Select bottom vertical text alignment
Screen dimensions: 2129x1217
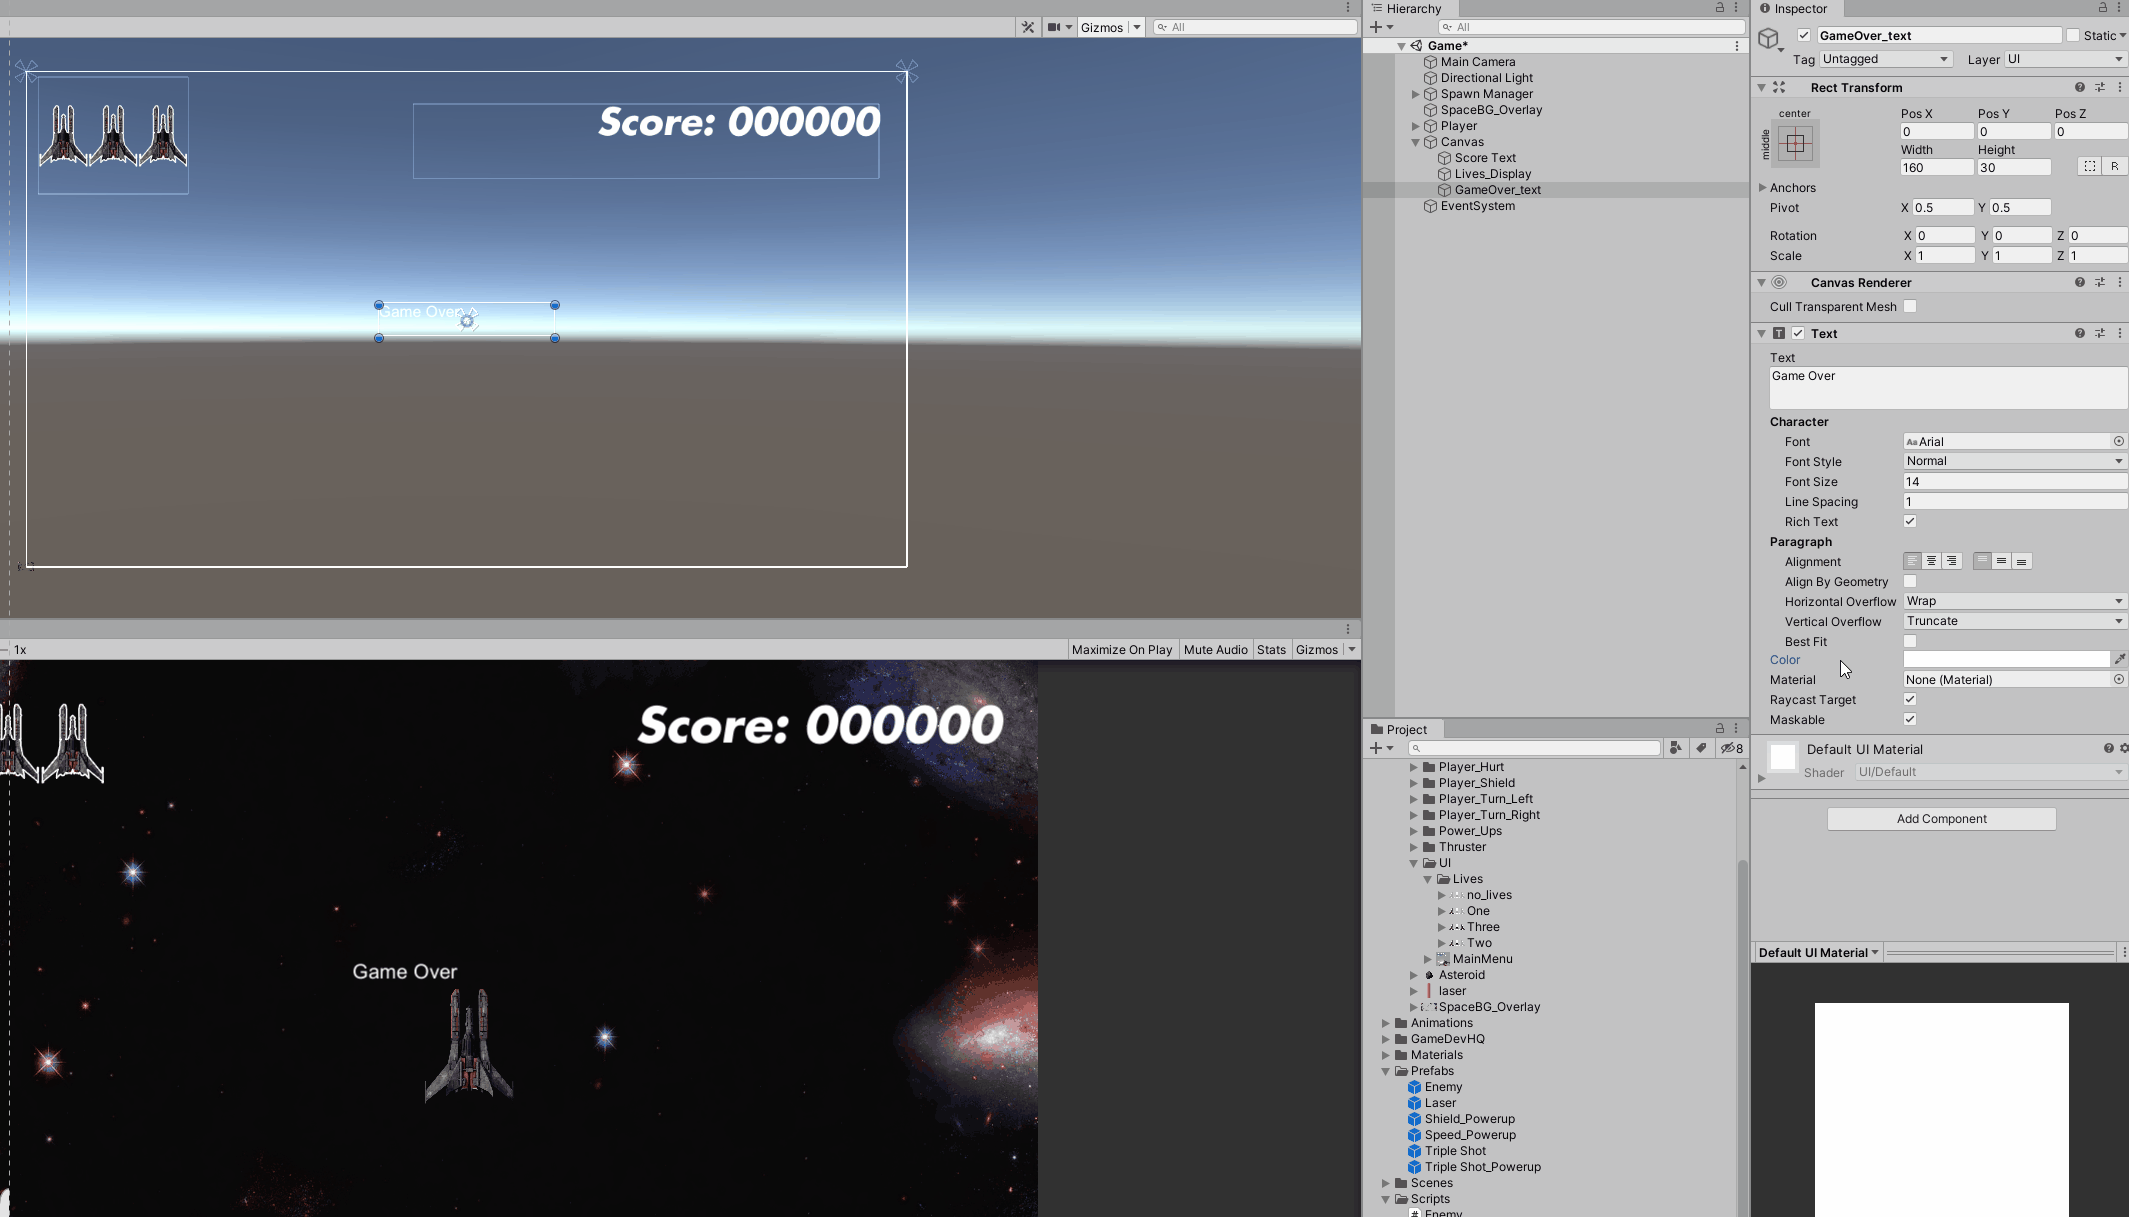[2021, 561]
